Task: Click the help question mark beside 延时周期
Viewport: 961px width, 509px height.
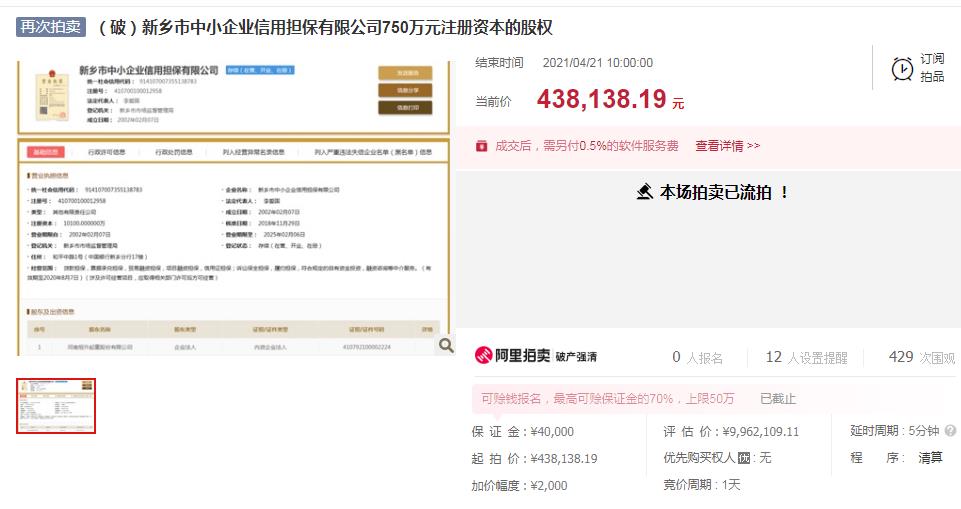Action: pyautogui.click(x=950, y=431)
